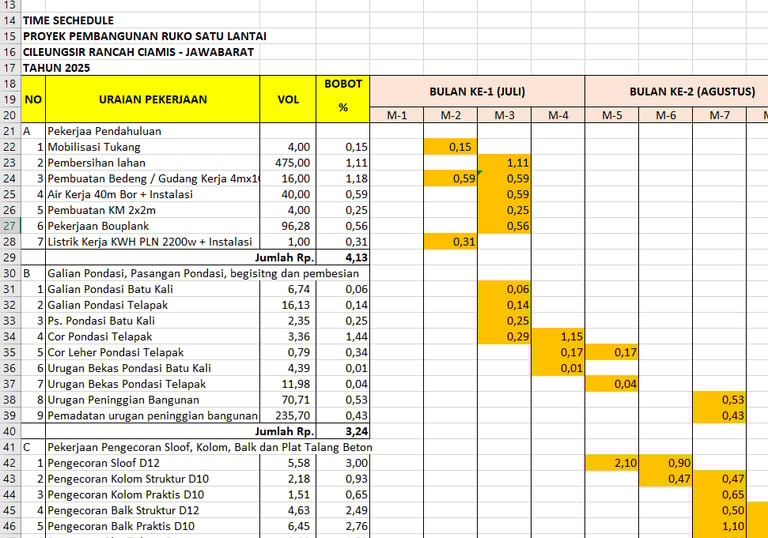Click the Pengecoran Balk Struktur D12 cell
The width and height of the screenshot is (768, 538).
coord(153,510)
